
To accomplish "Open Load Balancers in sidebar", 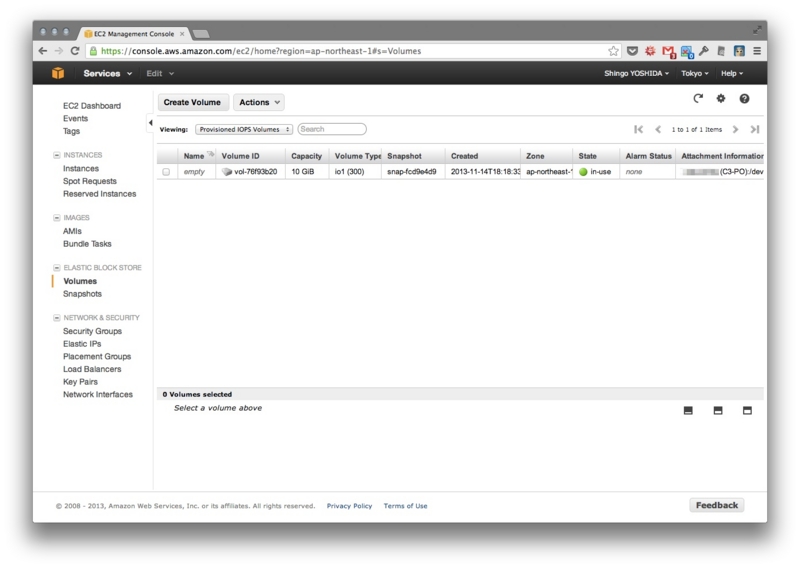I will point(92,369).
